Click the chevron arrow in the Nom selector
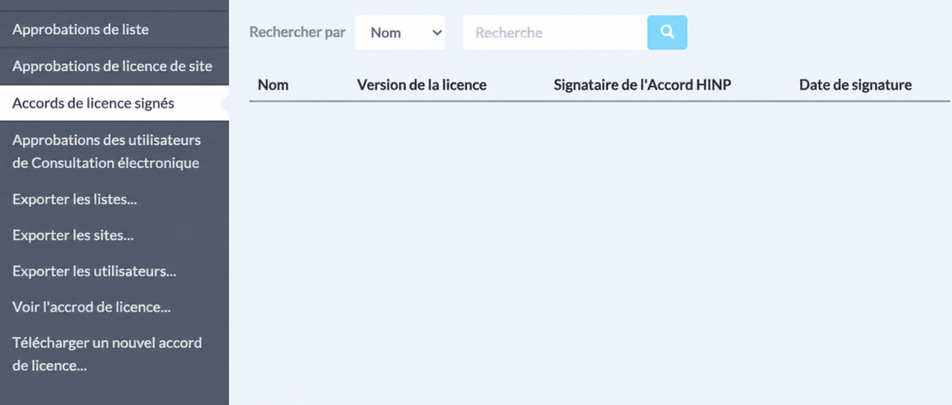Screen dimensions: 952x405 click(437, 33)
